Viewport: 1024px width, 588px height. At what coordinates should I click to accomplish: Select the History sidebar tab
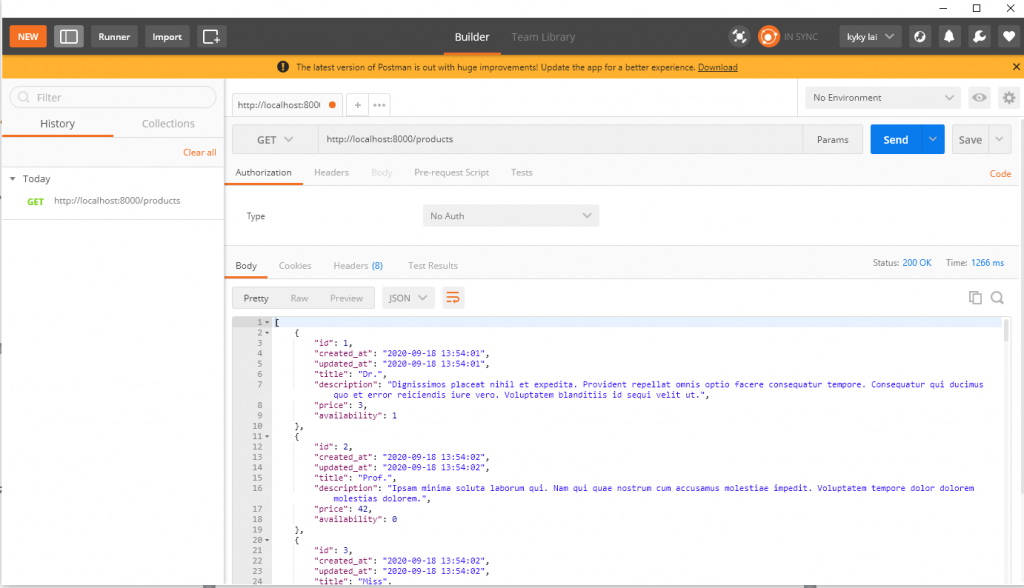57,123
